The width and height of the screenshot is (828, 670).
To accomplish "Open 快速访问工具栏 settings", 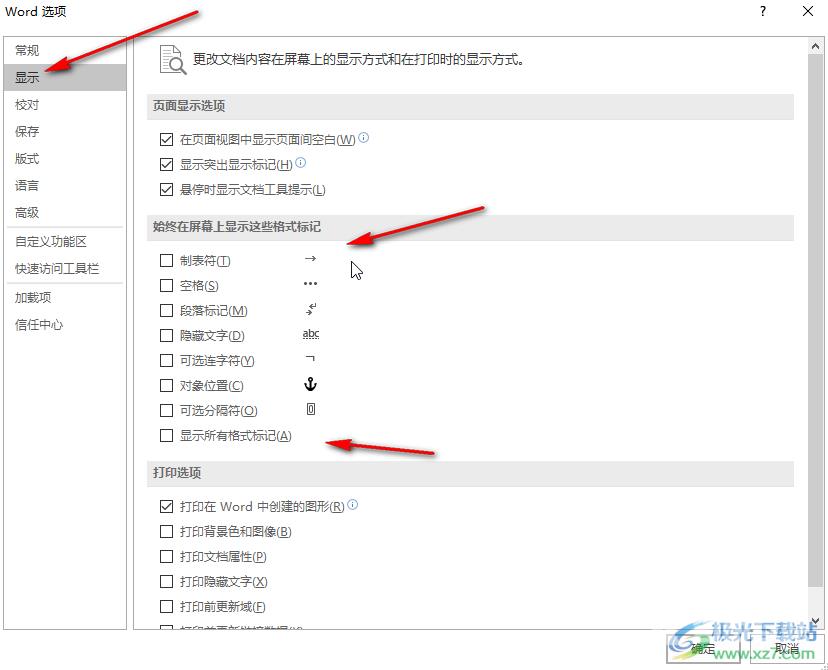I will click(64, 269).
